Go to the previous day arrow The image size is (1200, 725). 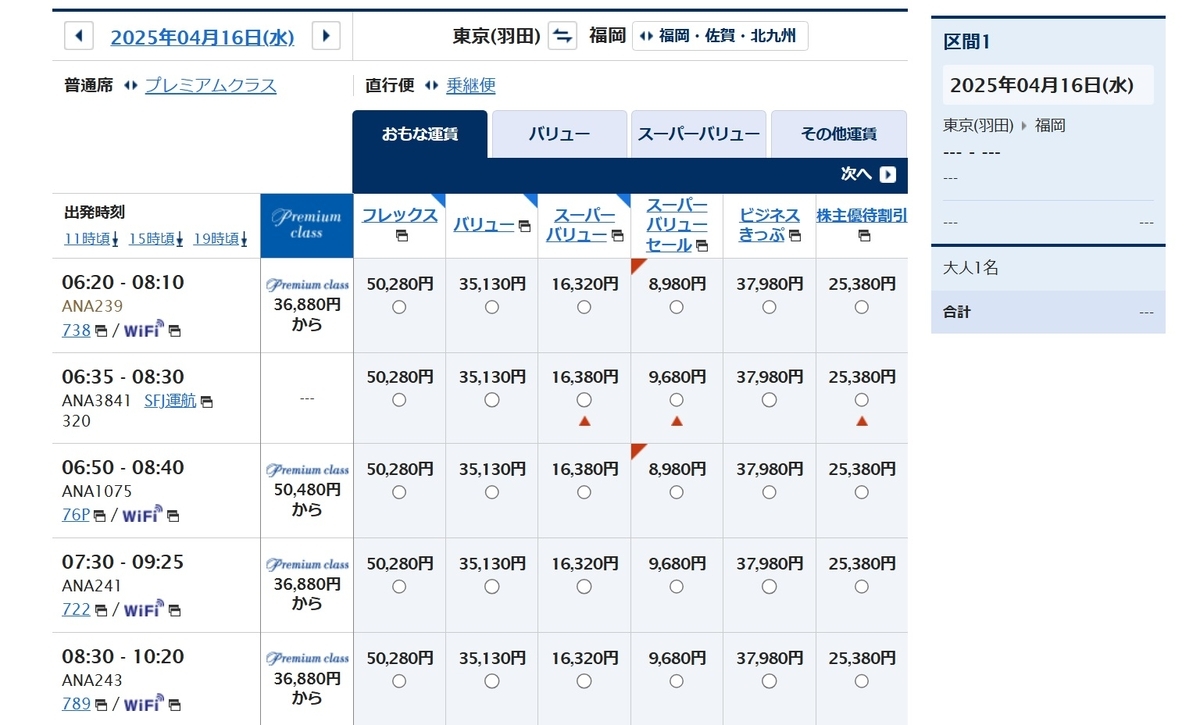pyautogui.click(x=79, y=36)
